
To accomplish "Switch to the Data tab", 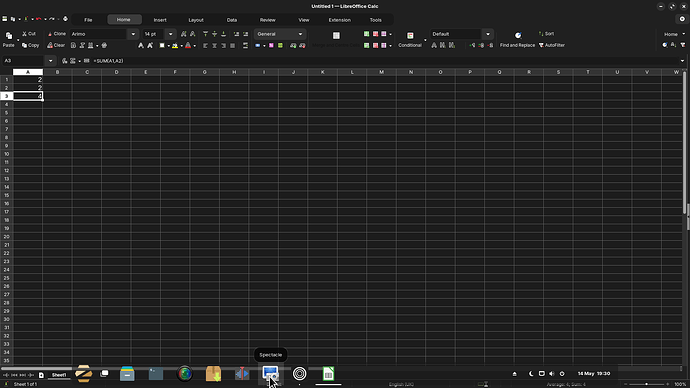I will 232,20.
